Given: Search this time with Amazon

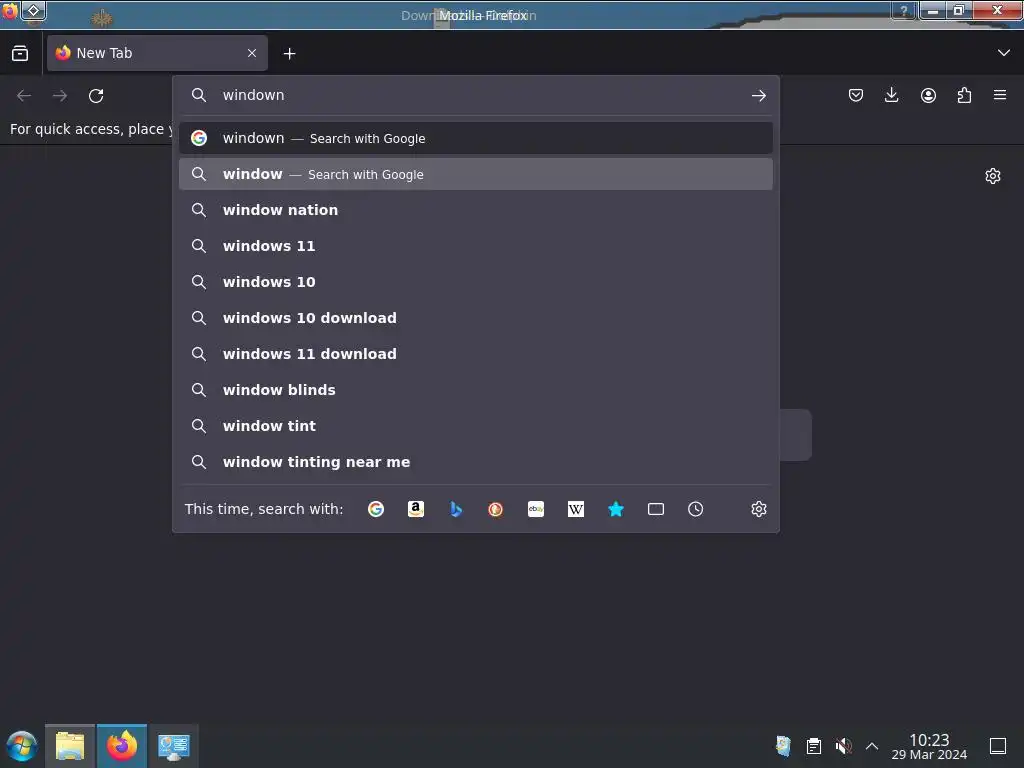Looking at the screenshot, I should click(416, 509).
